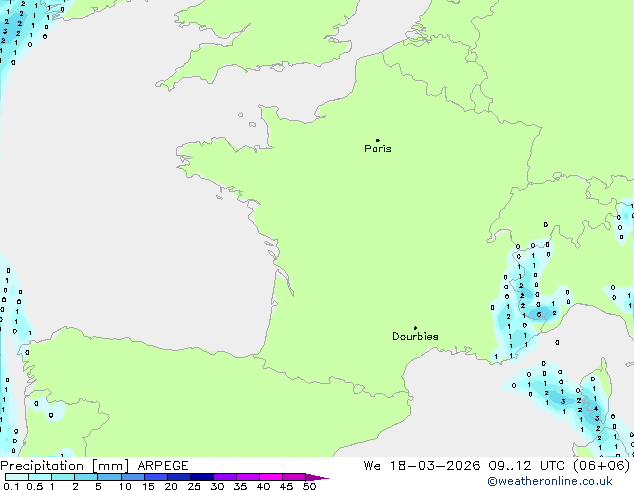Viewport: 634px width, 490px height.
Task: Pick the 0.1–0.5 mm legend swatch
Action: [x=17, y=477]
